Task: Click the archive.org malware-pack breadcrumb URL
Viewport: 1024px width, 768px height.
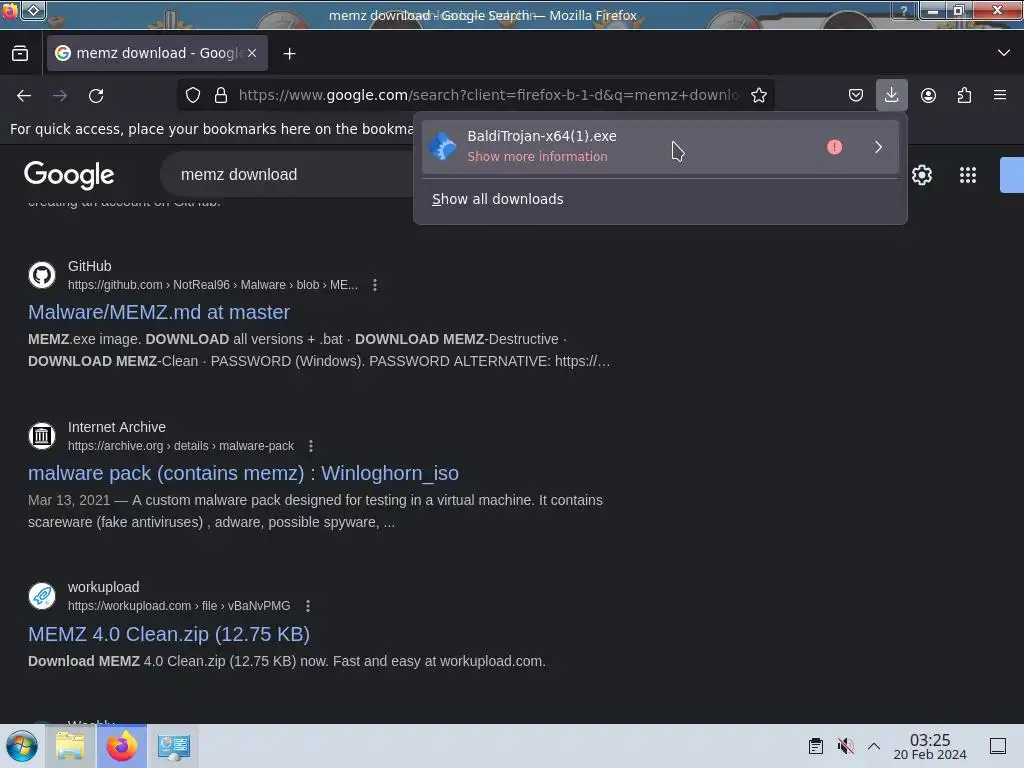Action: pos(181,446)
